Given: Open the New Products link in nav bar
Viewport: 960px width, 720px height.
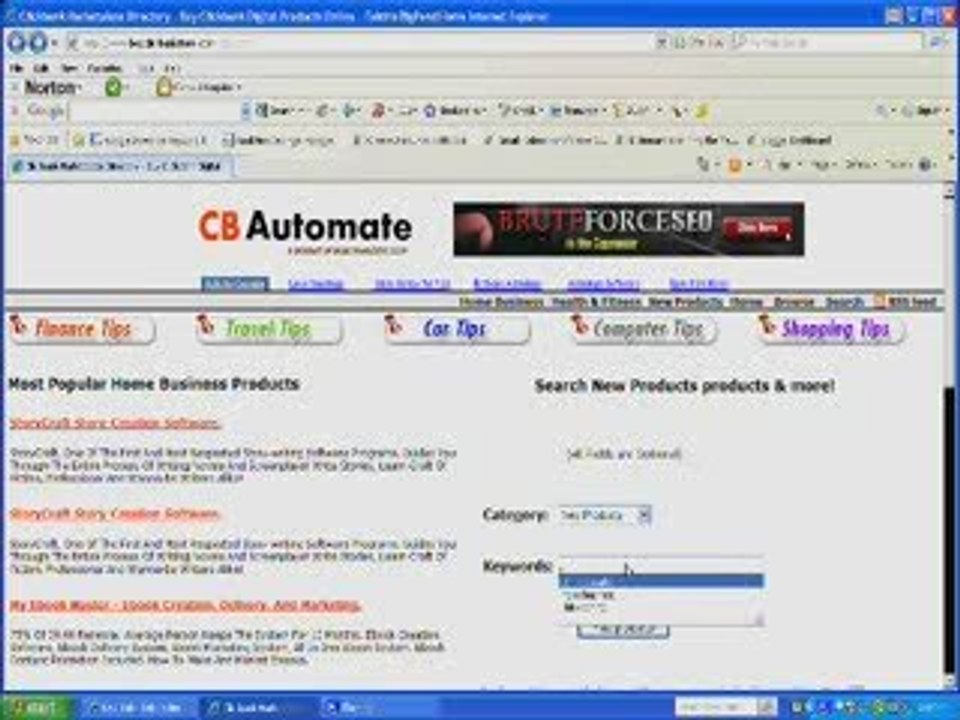Looking at the screenshot, I should tap(686, 302).
